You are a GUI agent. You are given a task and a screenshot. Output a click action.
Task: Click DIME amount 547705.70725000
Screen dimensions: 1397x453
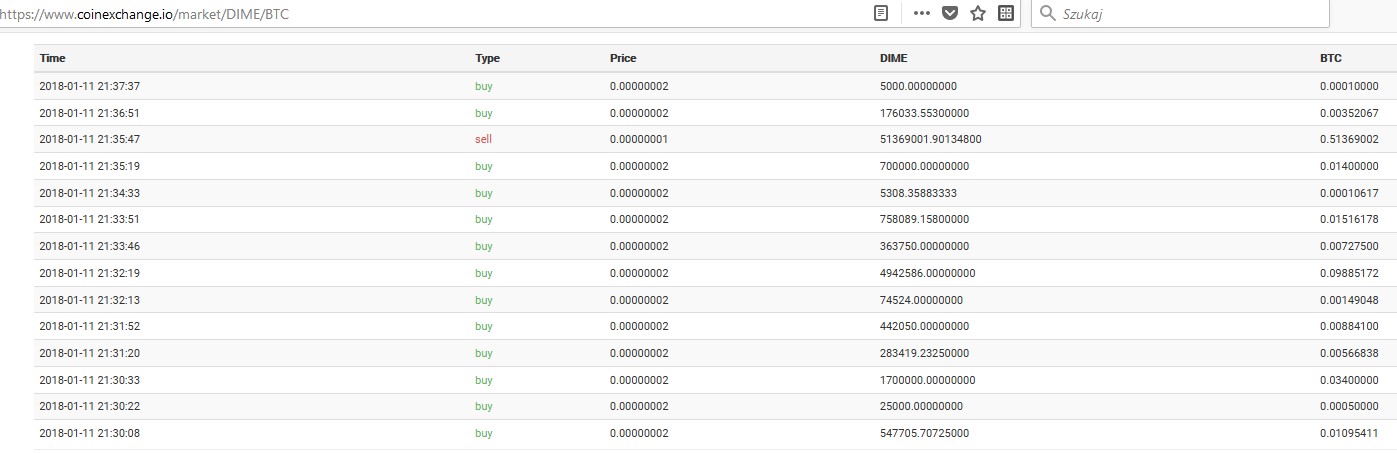[x=924, y=433]
